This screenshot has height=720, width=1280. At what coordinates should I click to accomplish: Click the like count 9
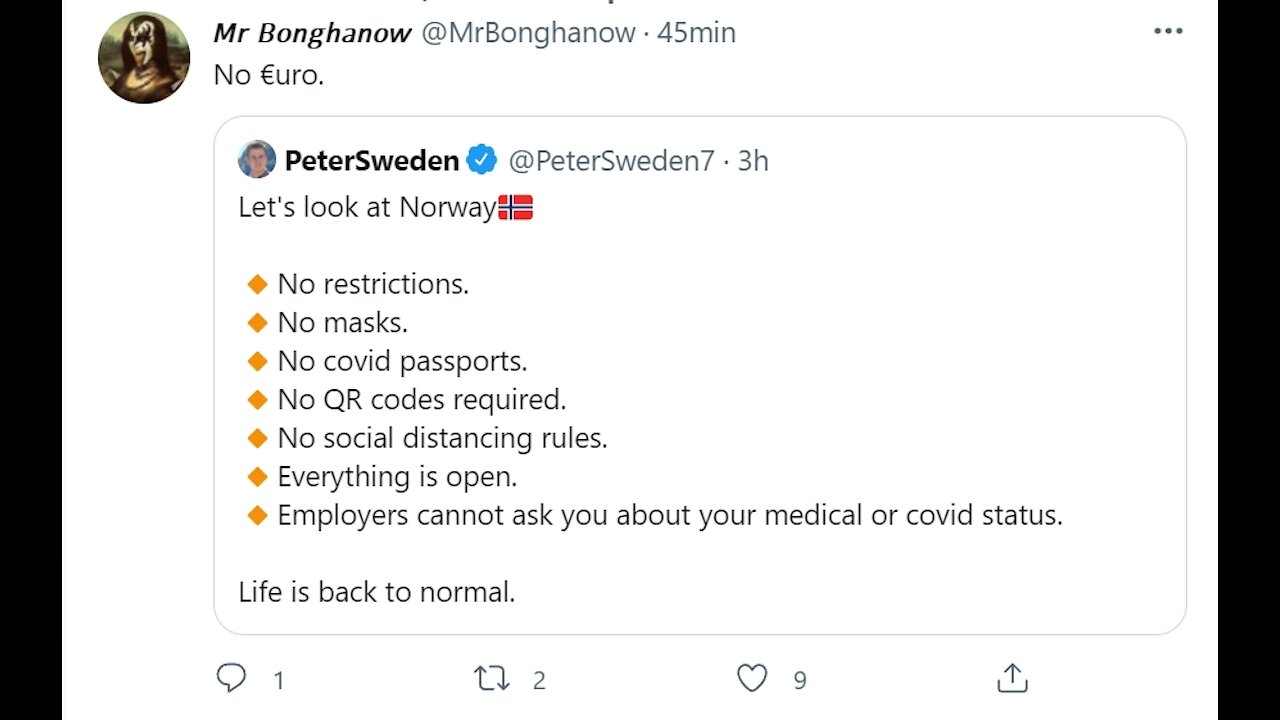[x=800, y=681]
